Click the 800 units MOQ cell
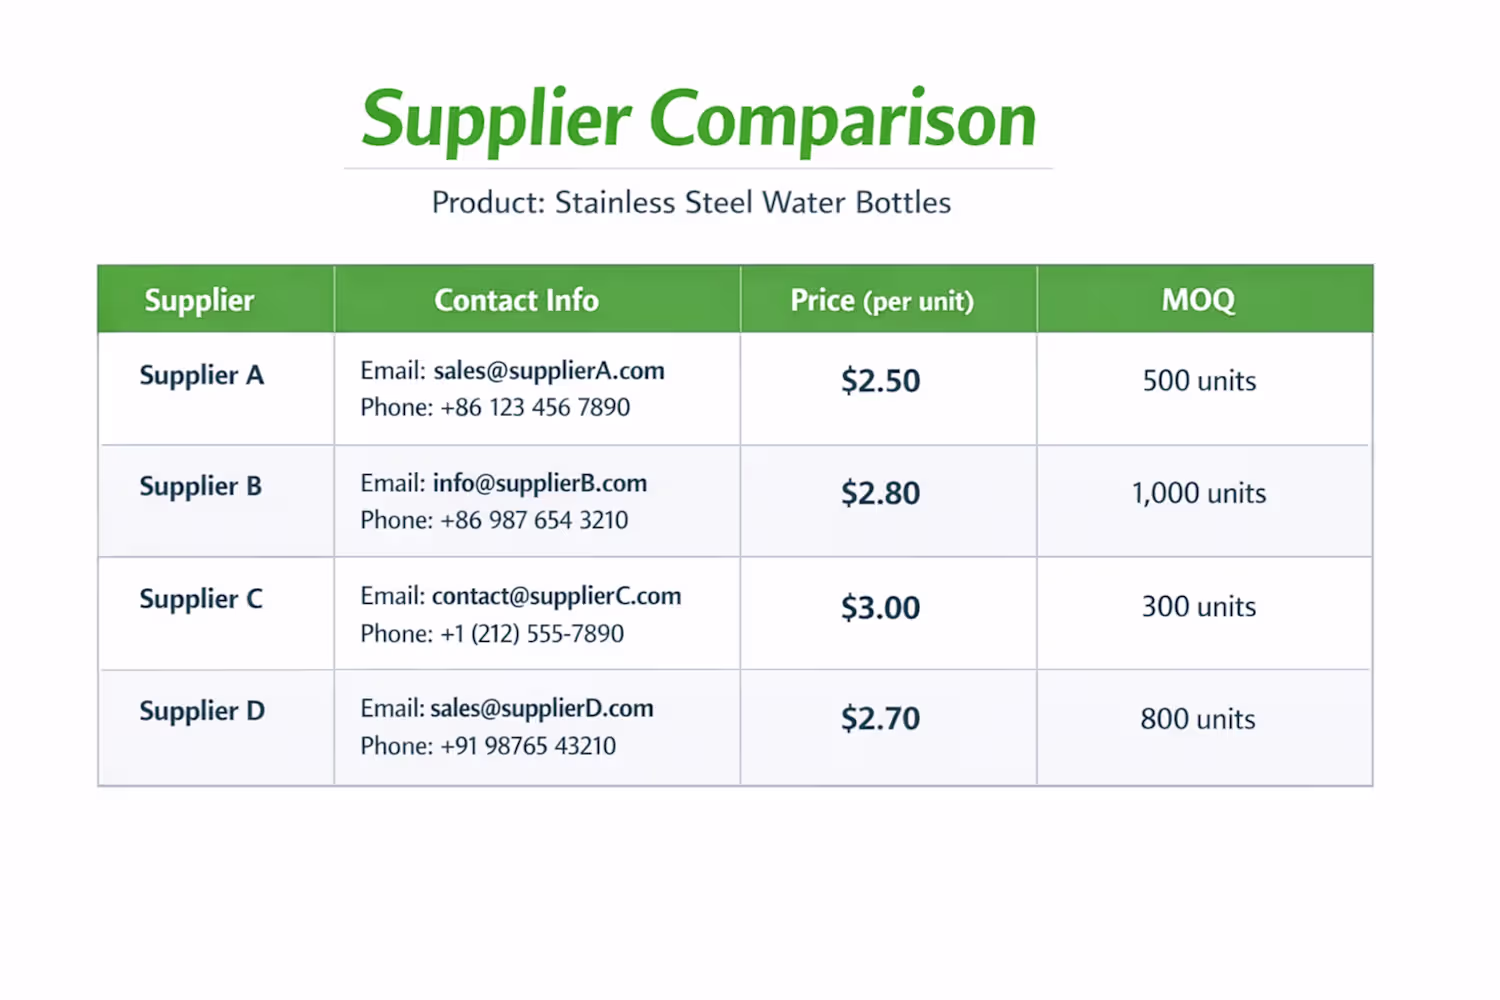Screen dimensions: 1500x1000 [x=1197, y=719]
